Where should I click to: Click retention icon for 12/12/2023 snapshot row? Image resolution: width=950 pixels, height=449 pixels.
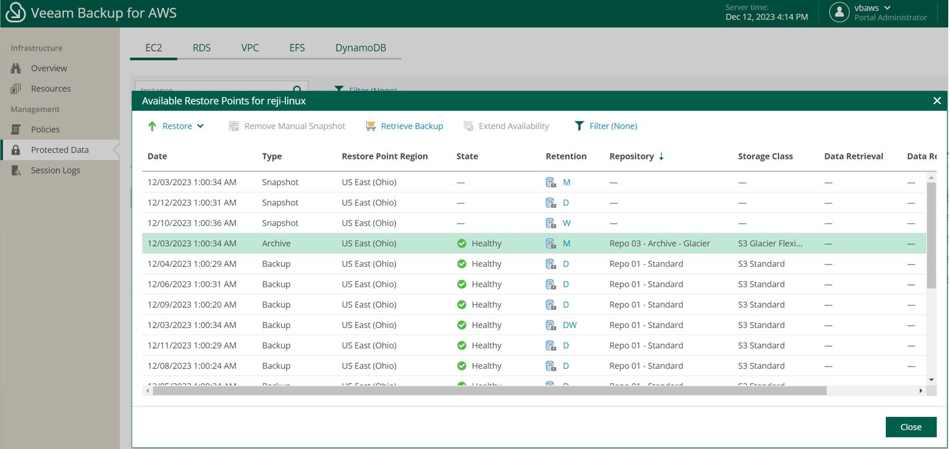click(551, 203)
